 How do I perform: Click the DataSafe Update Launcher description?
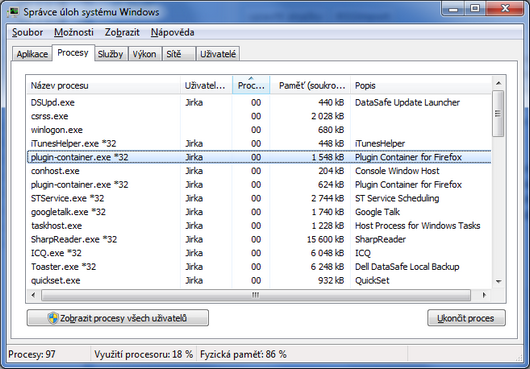pos(407,102)
